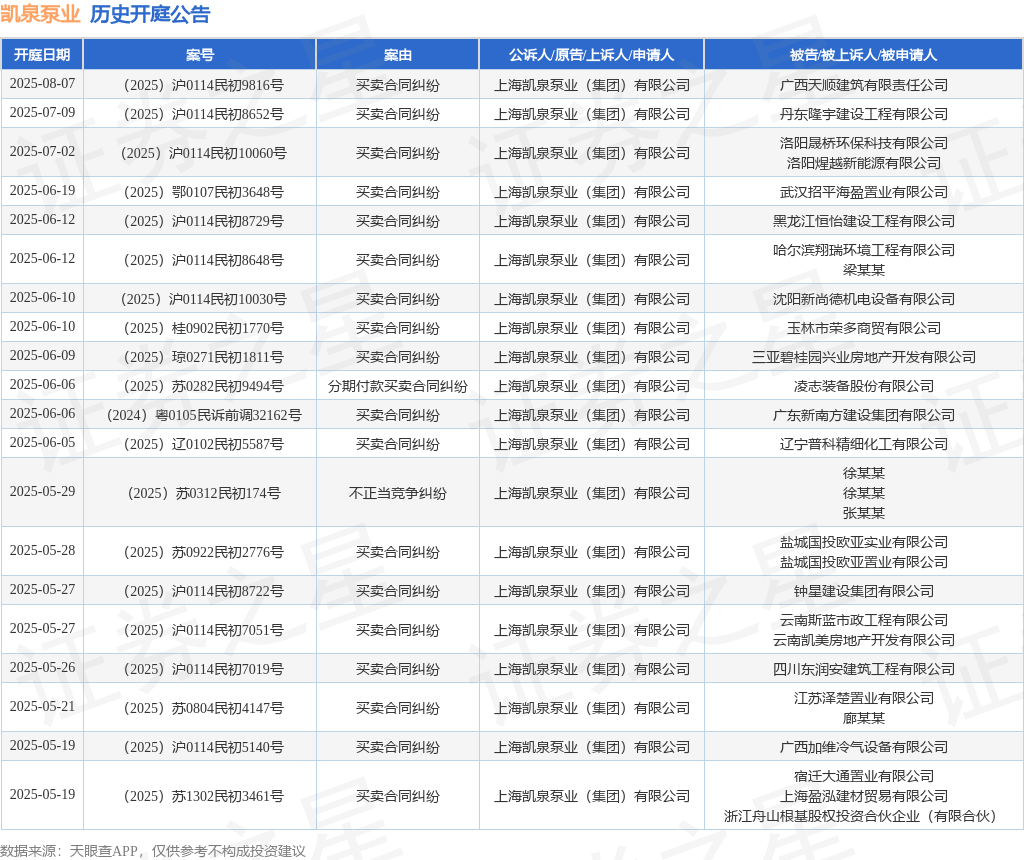This screenshot has width=1024, height=860.
Task: Click defendant name 梁某某
Action: (863, 270)
